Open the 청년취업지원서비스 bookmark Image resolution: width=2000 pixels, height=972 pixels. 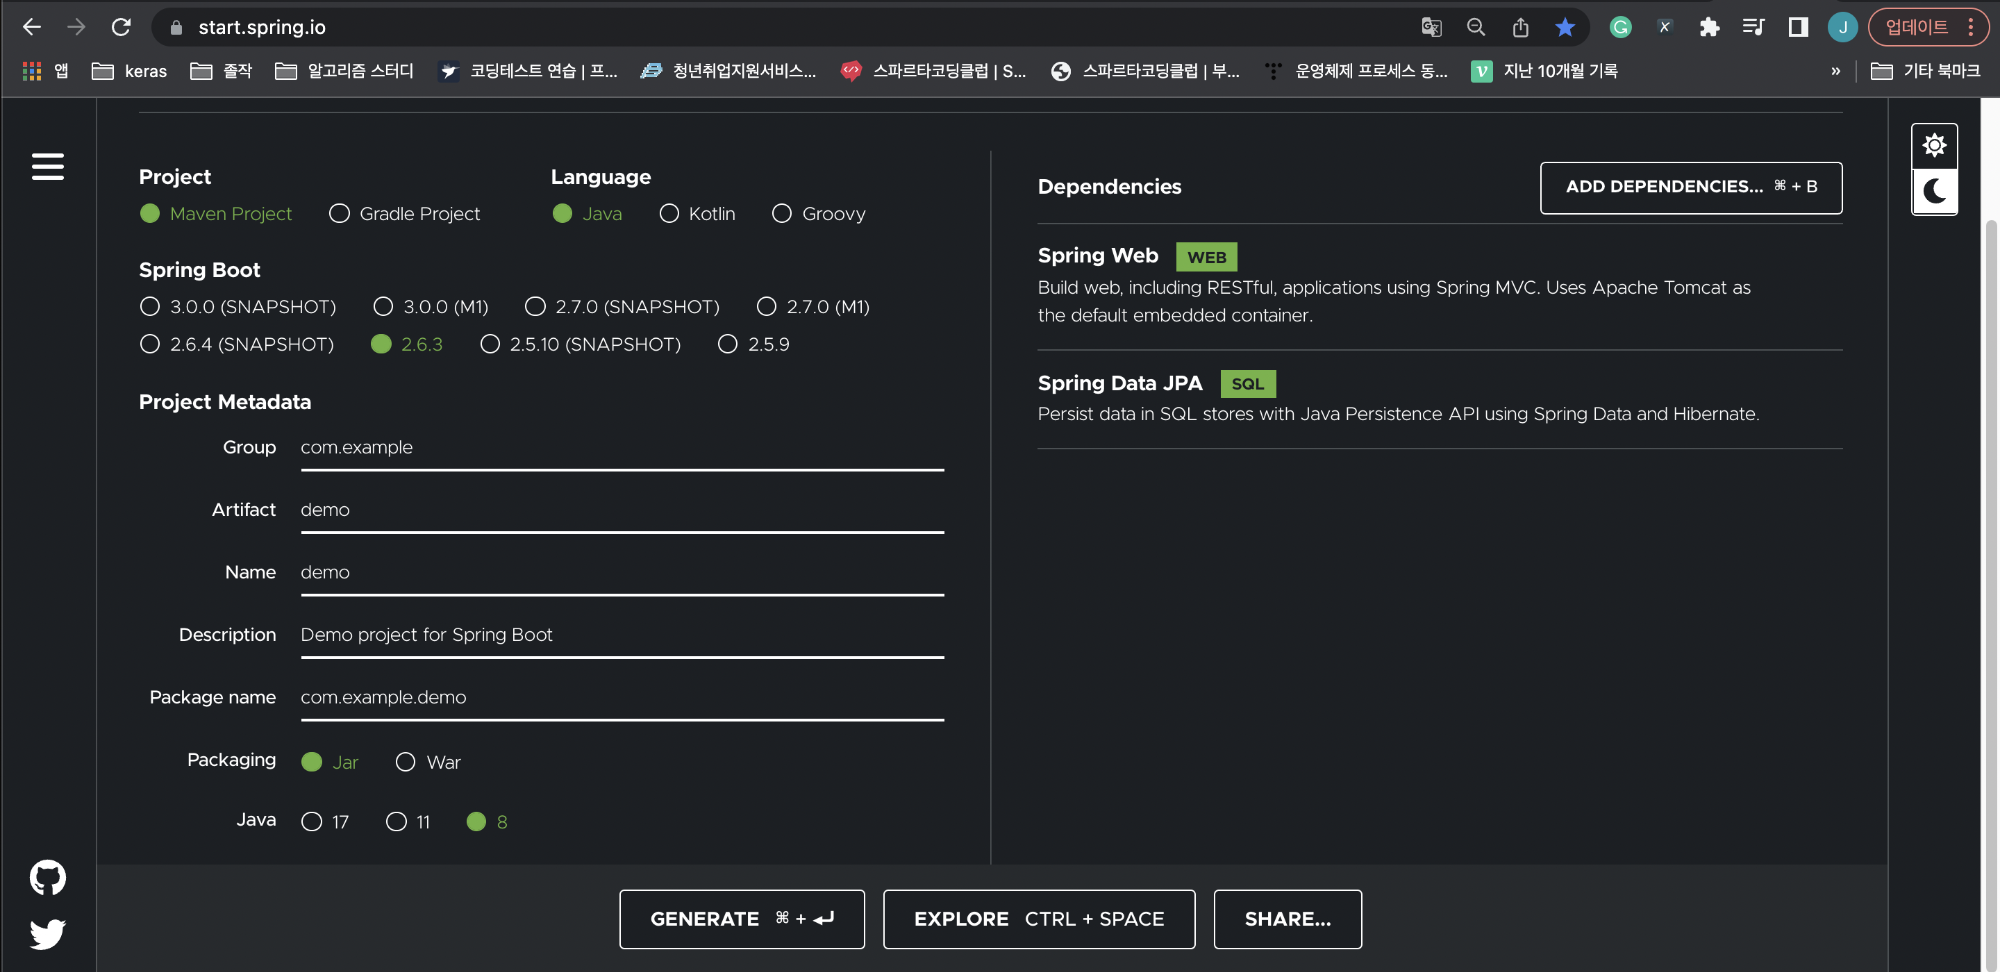(728, 71)
